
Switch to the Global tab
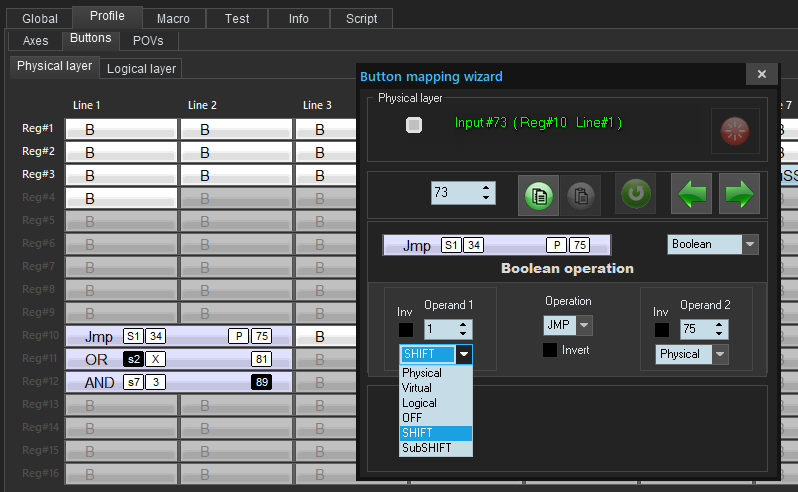pos(40,19)
